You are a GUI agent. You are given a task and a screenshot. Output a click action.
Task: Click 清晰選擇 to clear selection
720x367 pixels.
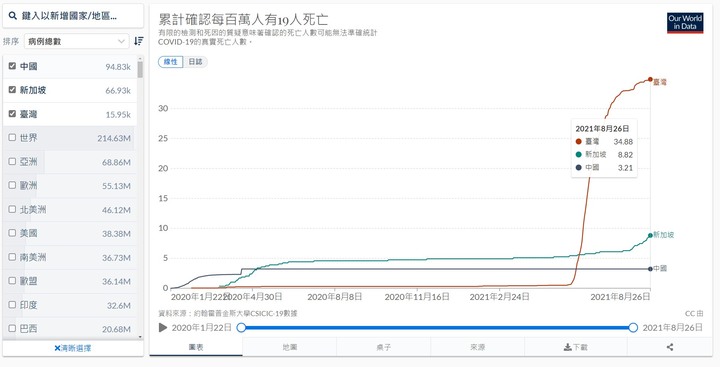[x=73, y=348]
